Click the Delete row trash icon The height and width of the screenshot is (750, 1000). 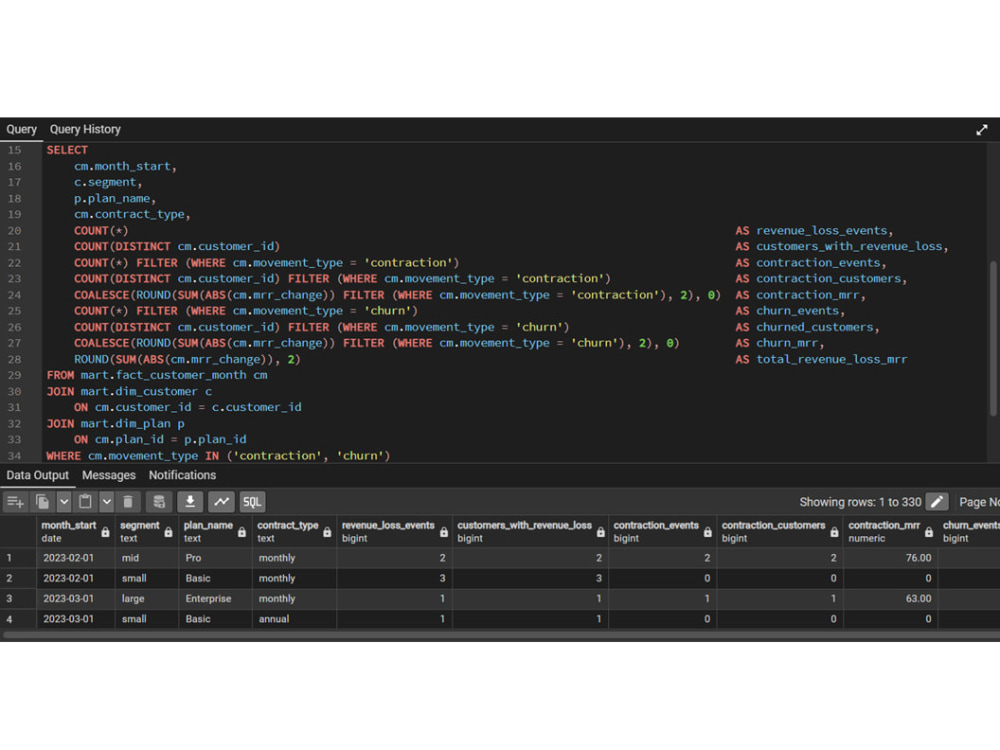[128, 502]
